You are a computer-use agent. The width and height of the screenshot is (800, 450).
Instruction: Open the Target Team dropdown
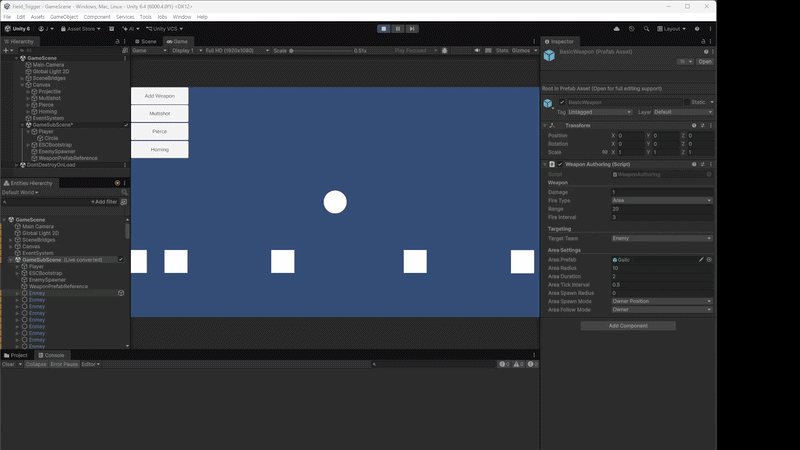coord(662,238)
